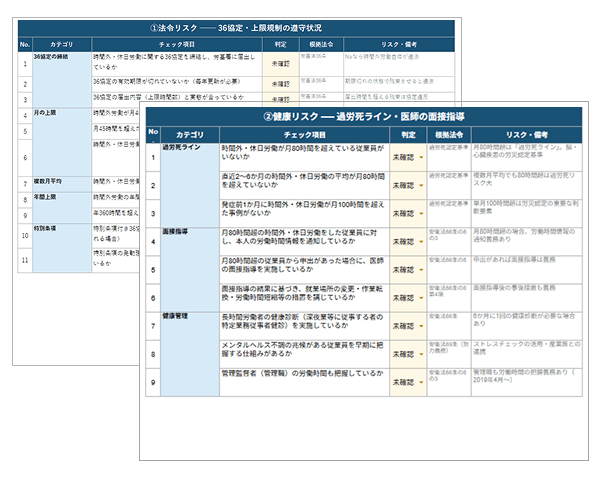Viewport: 600px width, 490px height.
Task: Click the legal-risk item 36協定を締結し、労基署に届出
Action: coord(177,64)
